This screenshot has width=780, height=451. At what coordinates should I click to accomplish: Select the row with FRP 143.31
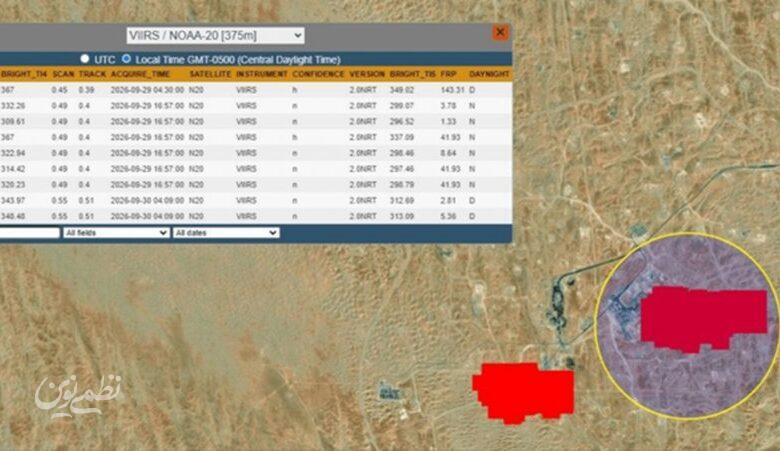pos(256,90)
